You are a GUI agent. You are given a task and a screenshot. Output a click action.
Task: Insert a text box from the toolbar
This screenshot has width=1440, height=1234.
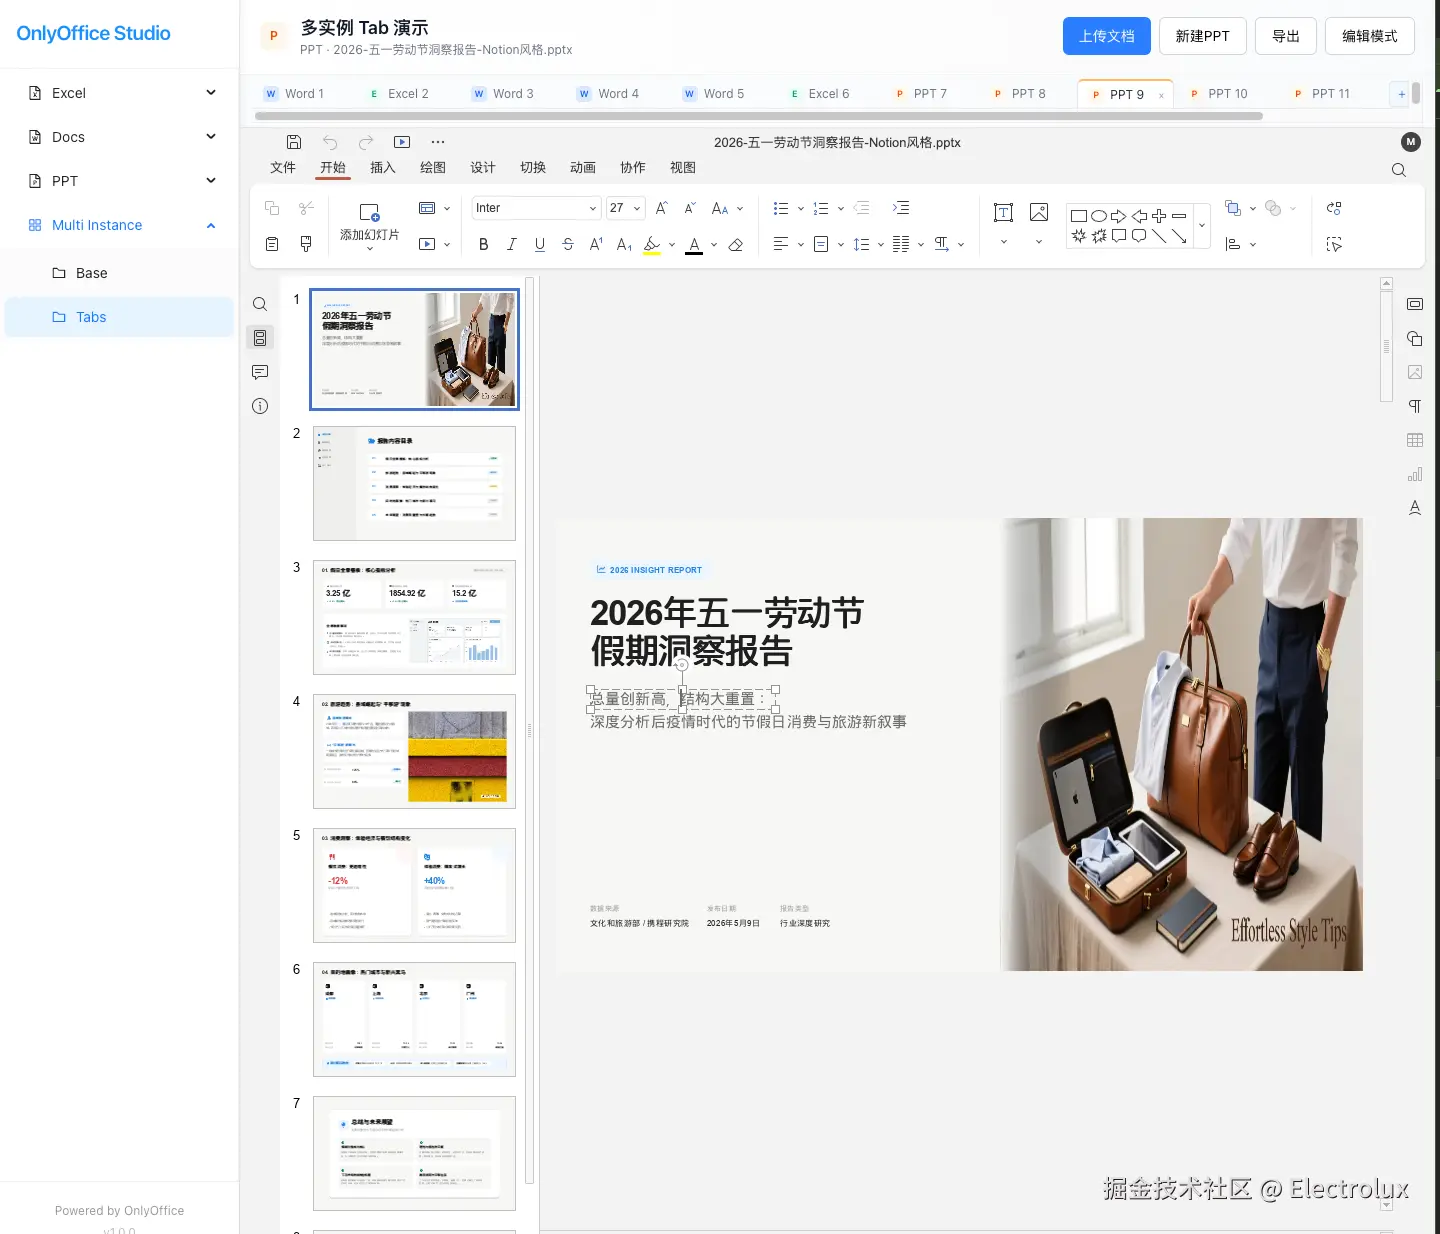coord(1003,212)
